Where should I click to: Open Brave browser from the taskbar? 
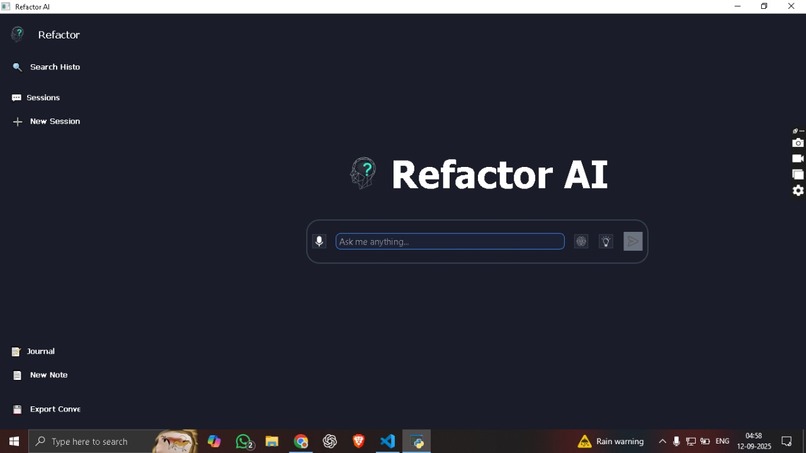tap(358, 441)
